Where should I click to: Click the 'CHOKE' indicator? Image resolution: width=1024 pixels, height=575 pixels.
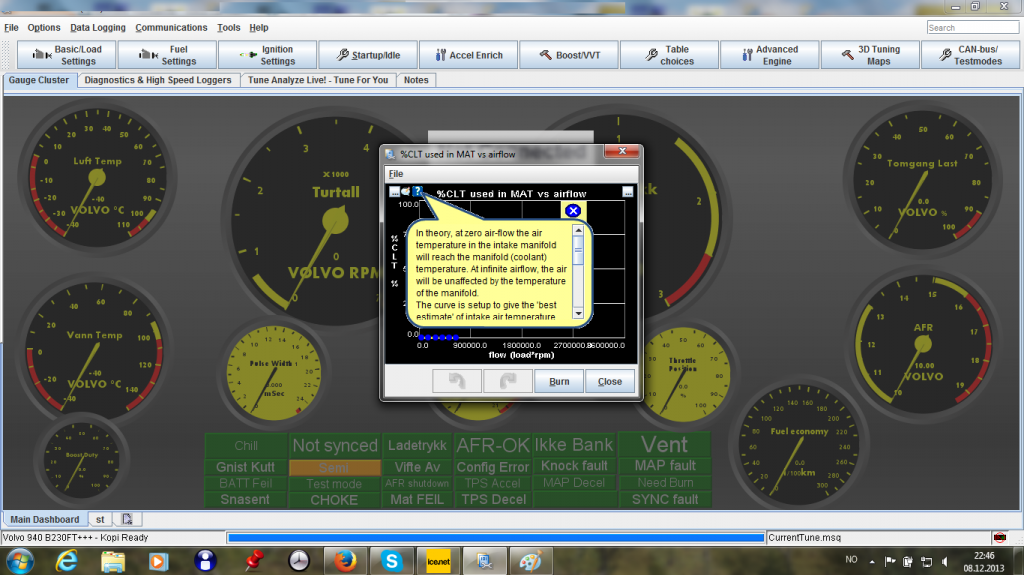click(334, 500)
